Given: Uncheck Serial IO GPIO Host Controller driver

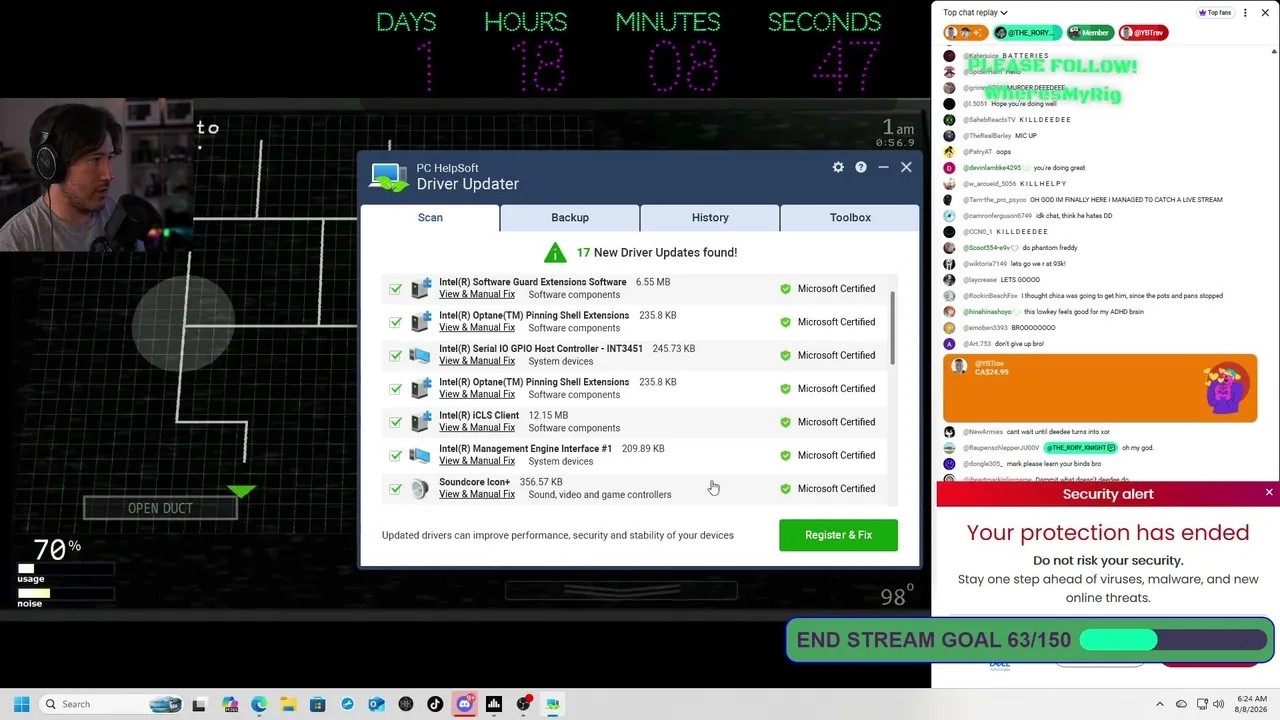Looking at the screenshot, I should 396,355.
